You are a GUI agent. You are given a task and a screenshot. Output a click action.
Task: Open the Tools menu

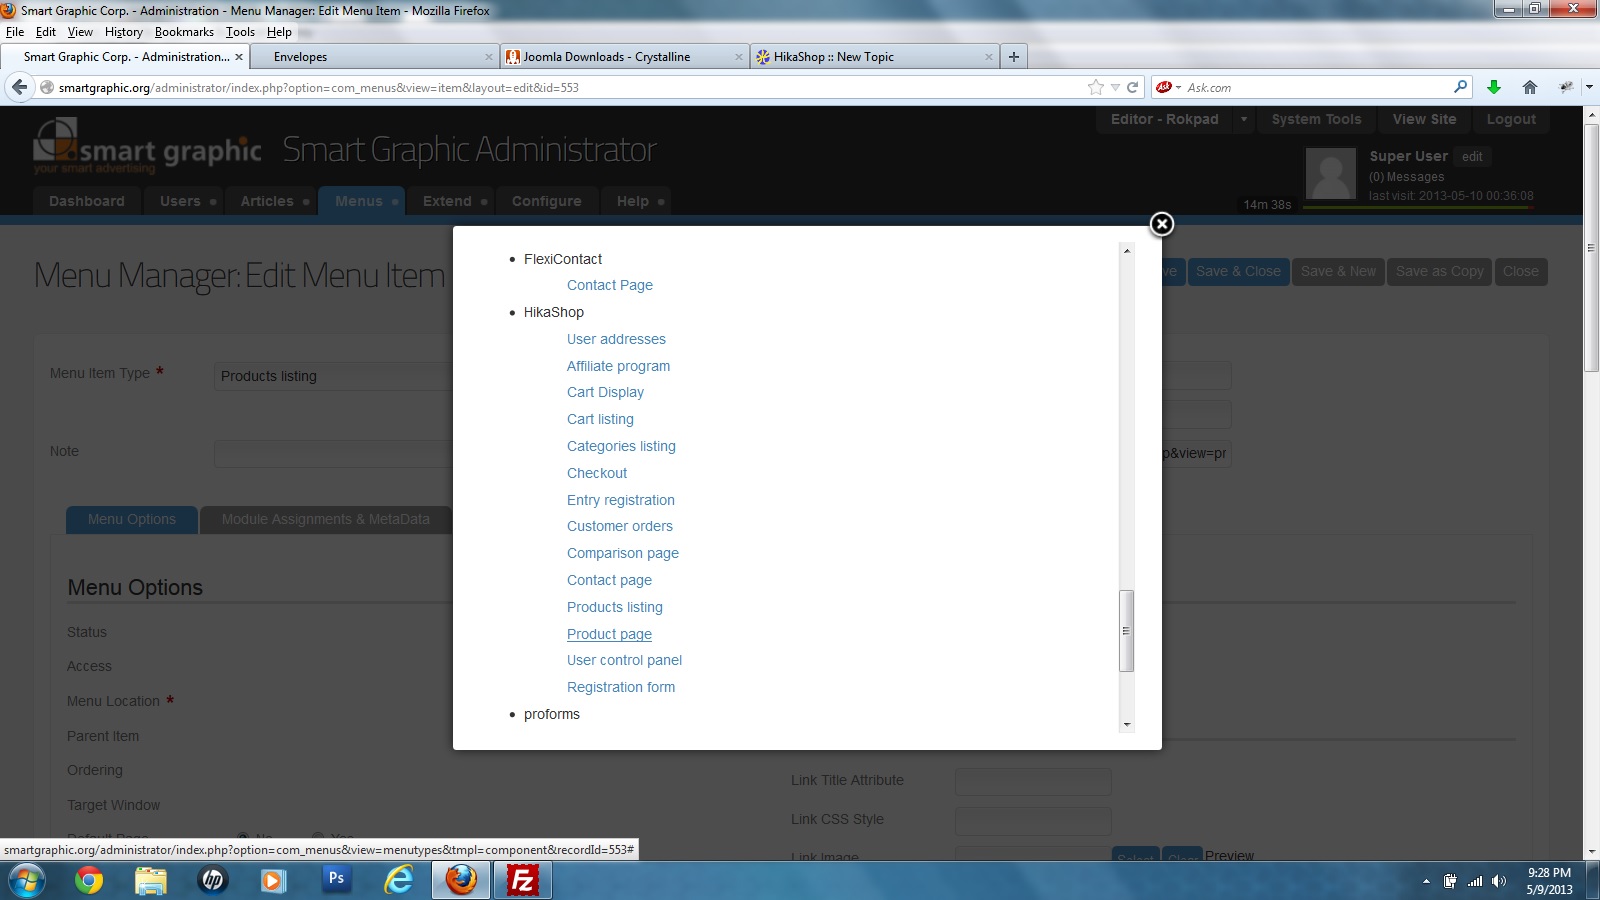(240, 32)
